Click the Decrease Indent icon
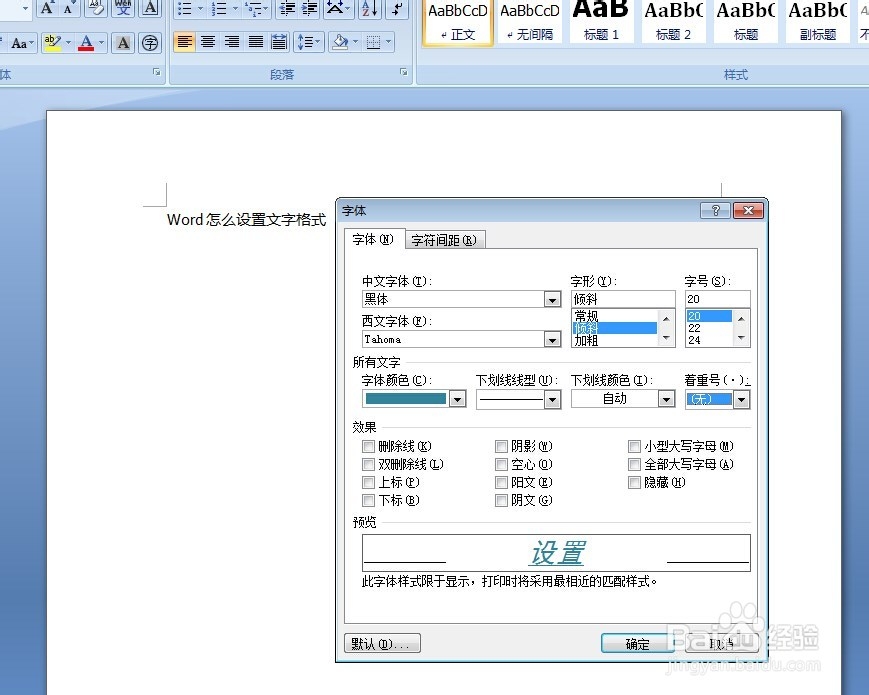The width and height of the screenshot is (869, 695). click(287, 8)
